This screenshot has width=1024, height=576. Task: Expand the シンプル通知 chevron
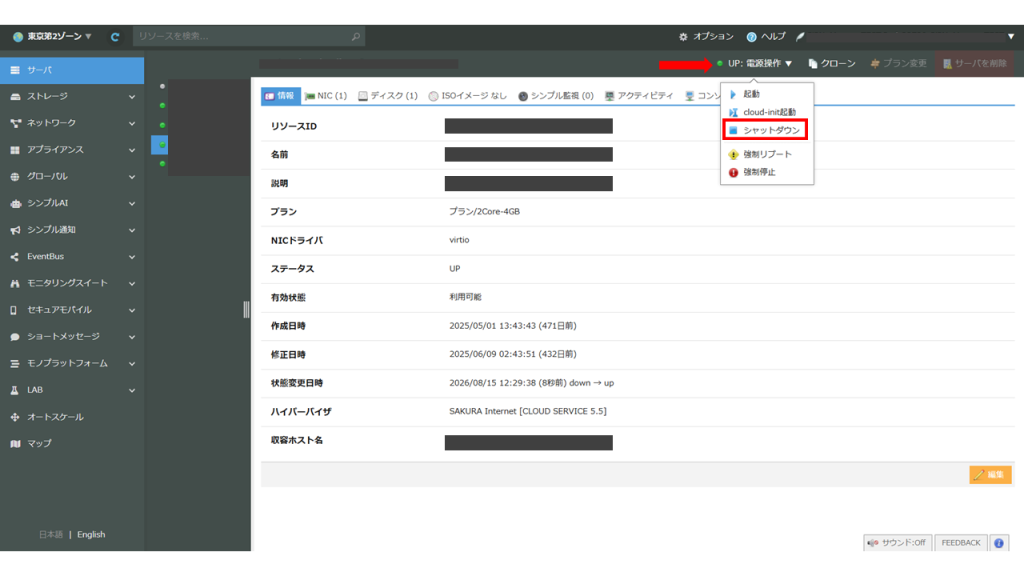point(132,230)
